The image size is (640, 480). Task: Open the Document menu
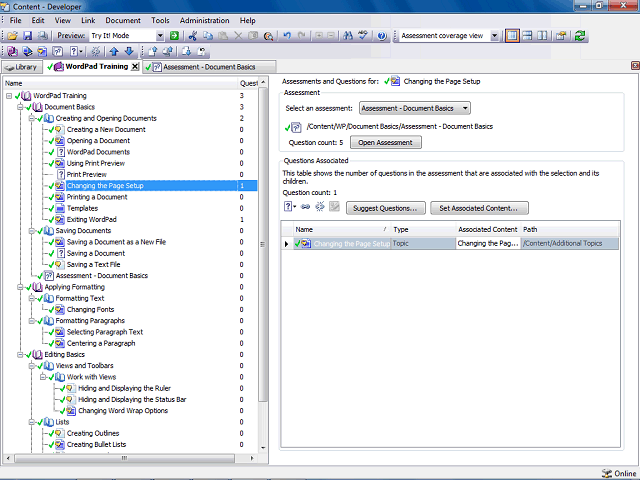click(x=123, y=20)
